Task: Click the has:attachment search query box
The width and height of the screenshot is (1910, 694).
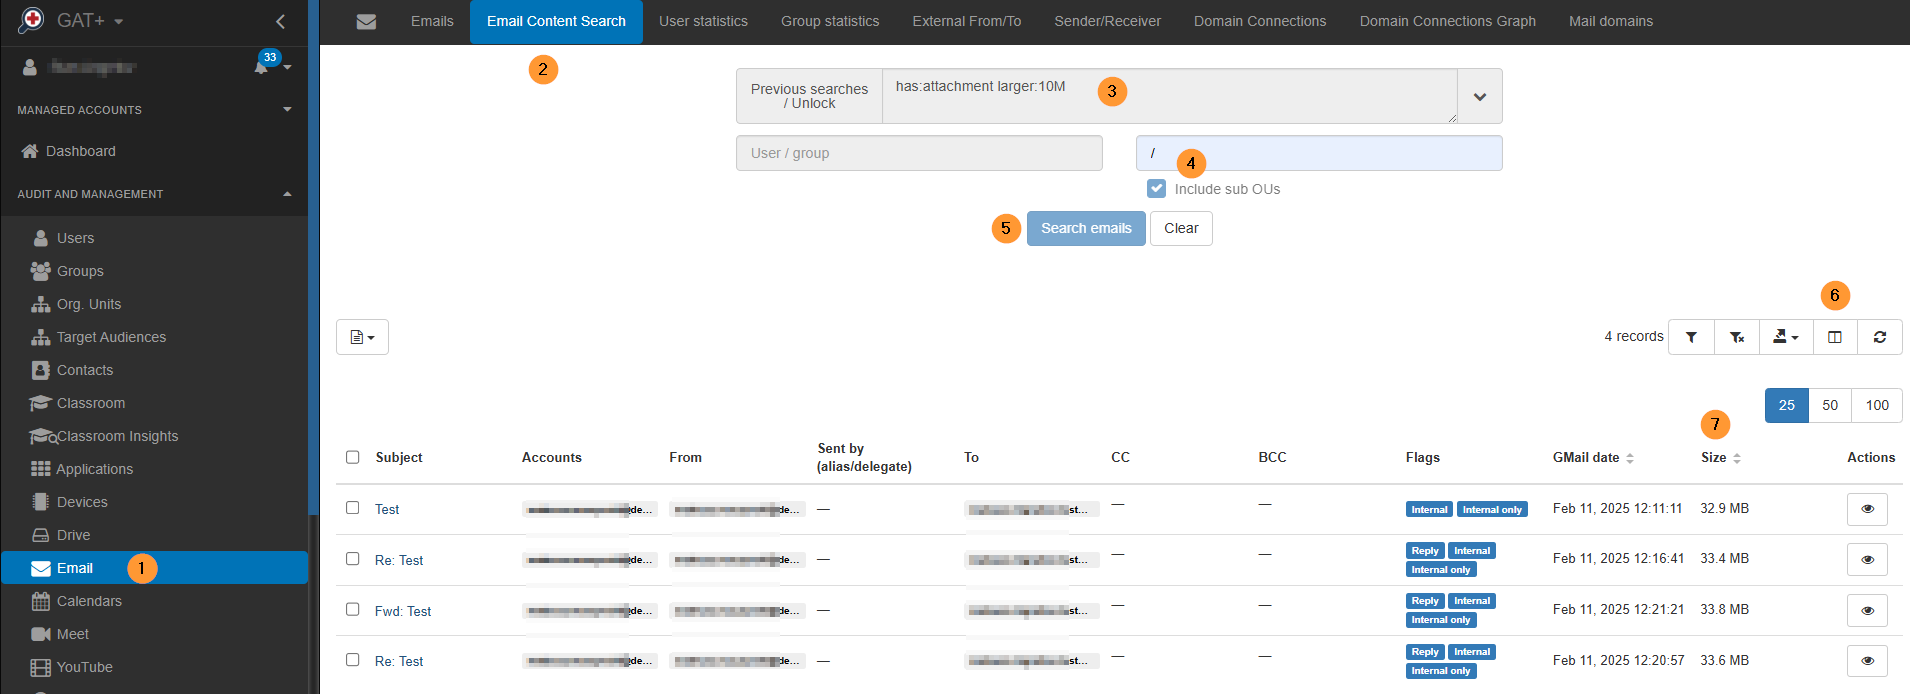Action: pyautogui.click(x=1170, y=96)
